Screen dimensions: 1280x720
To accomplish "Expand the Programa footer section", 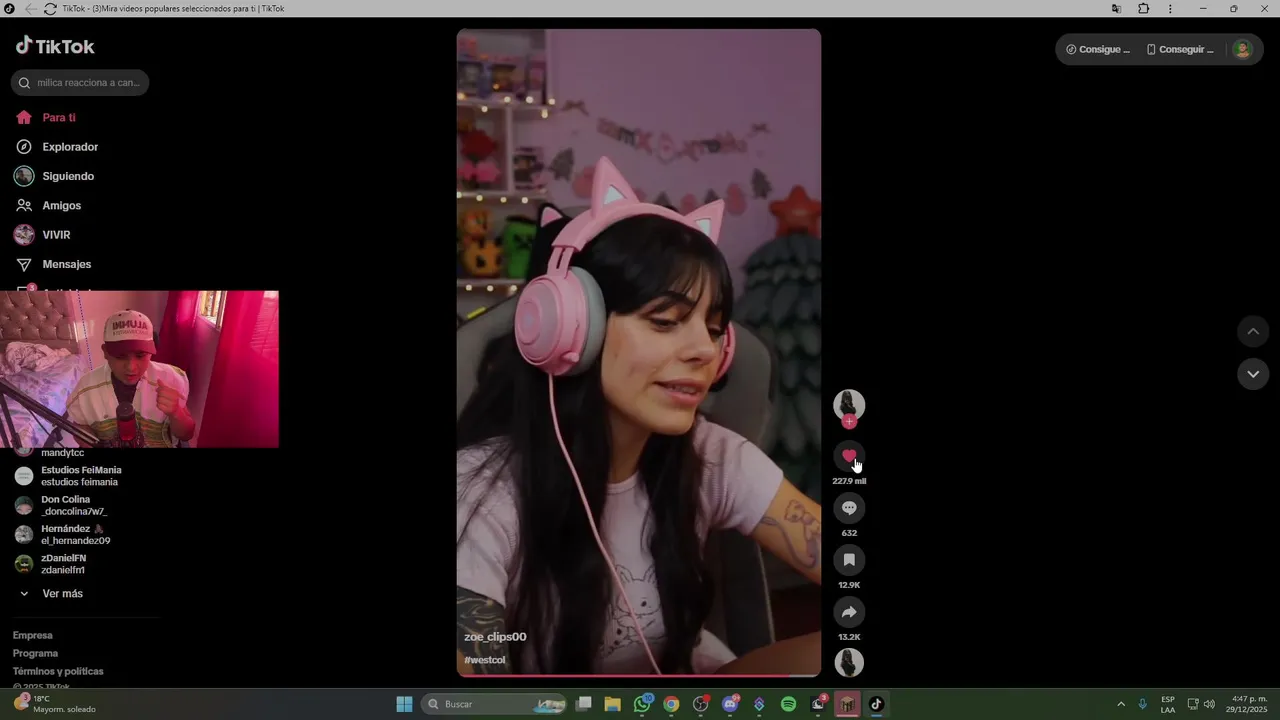I will pos(35,653).
